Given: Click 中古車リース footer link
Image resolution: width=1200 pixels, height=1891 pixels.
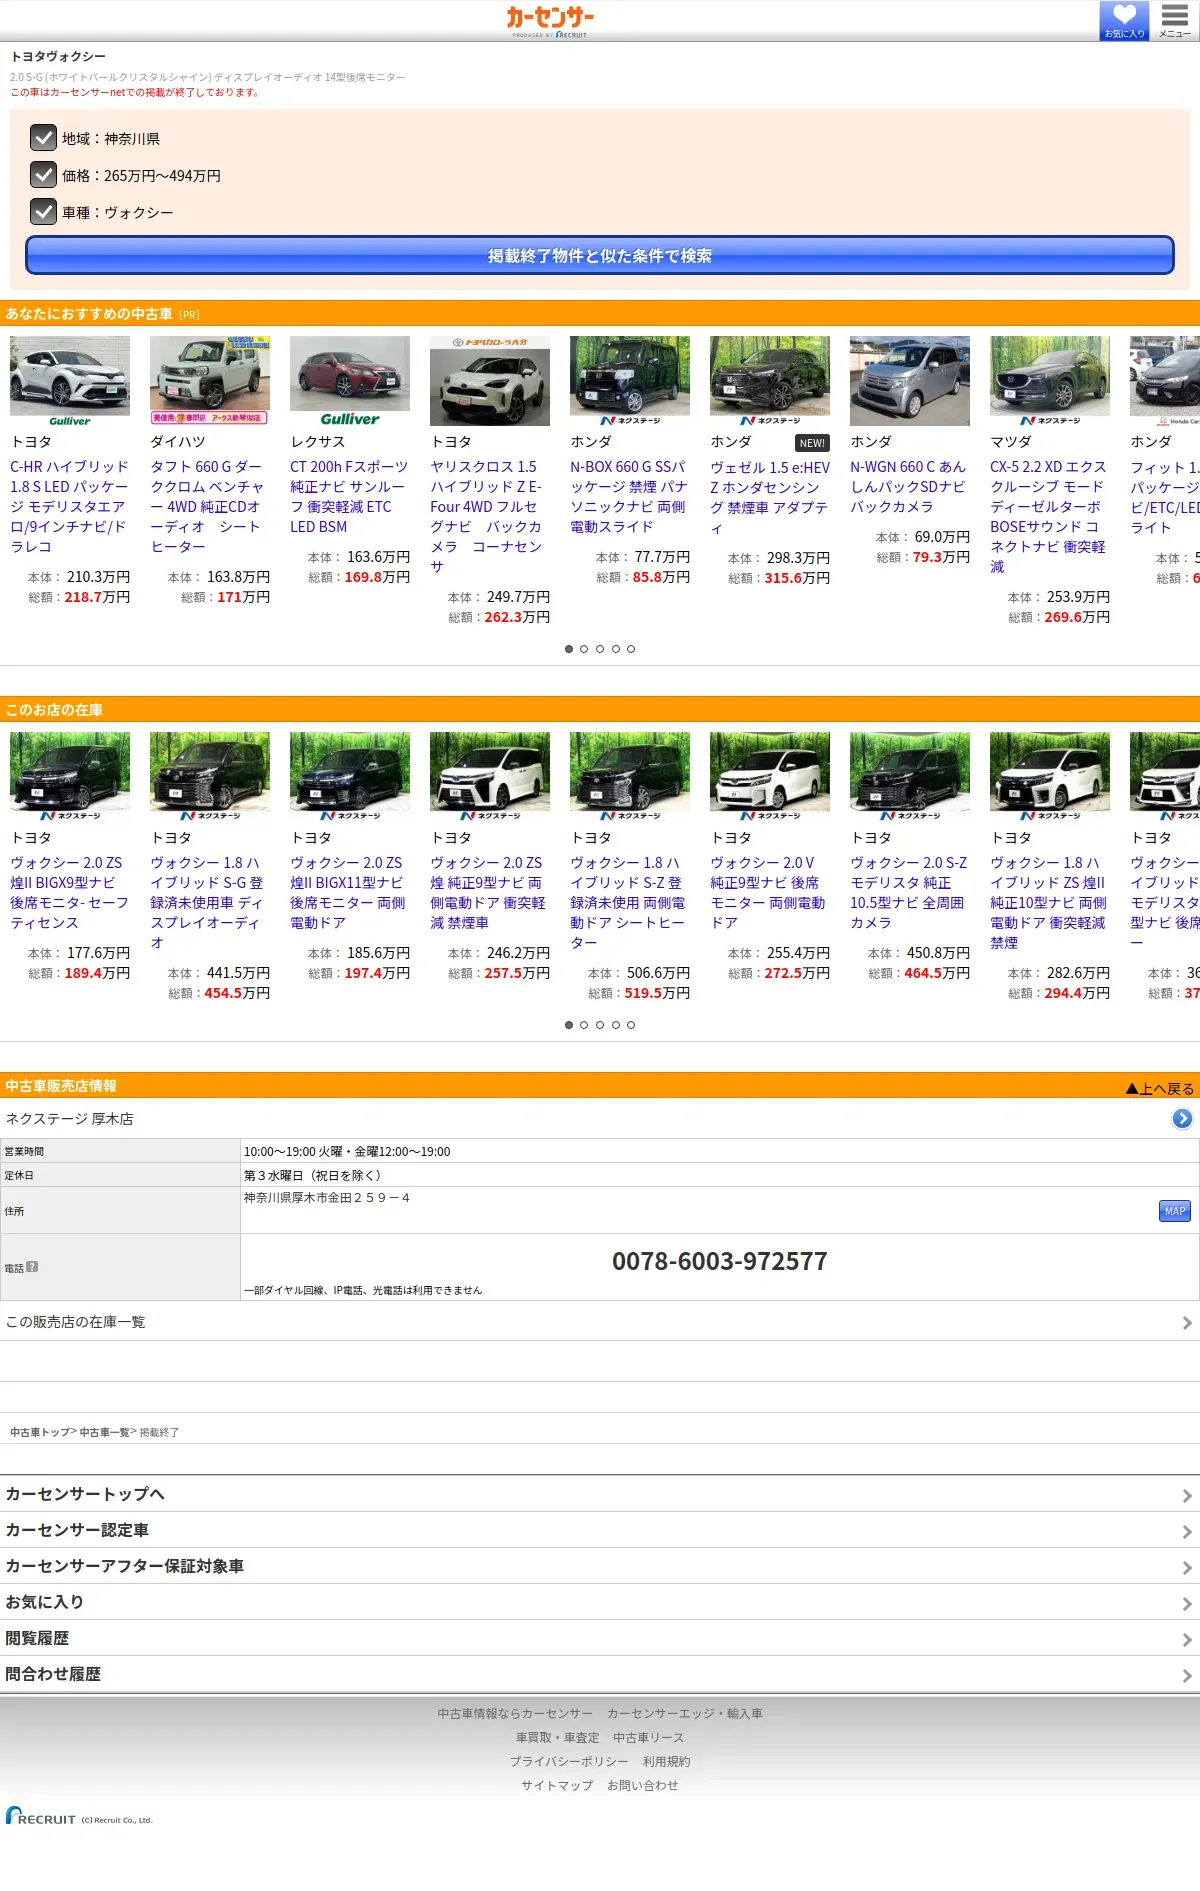Looking at the screenshot, I should click(649, 1737).
